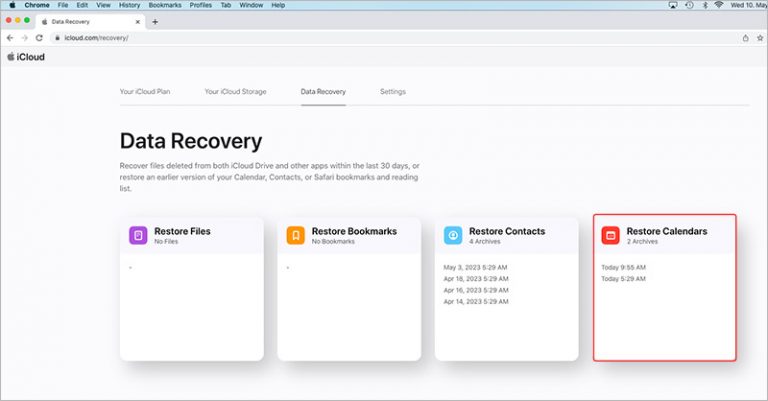Click the blue Restore Contacts icon
This screenshot has height=401, width=768.
pos(453,235)
